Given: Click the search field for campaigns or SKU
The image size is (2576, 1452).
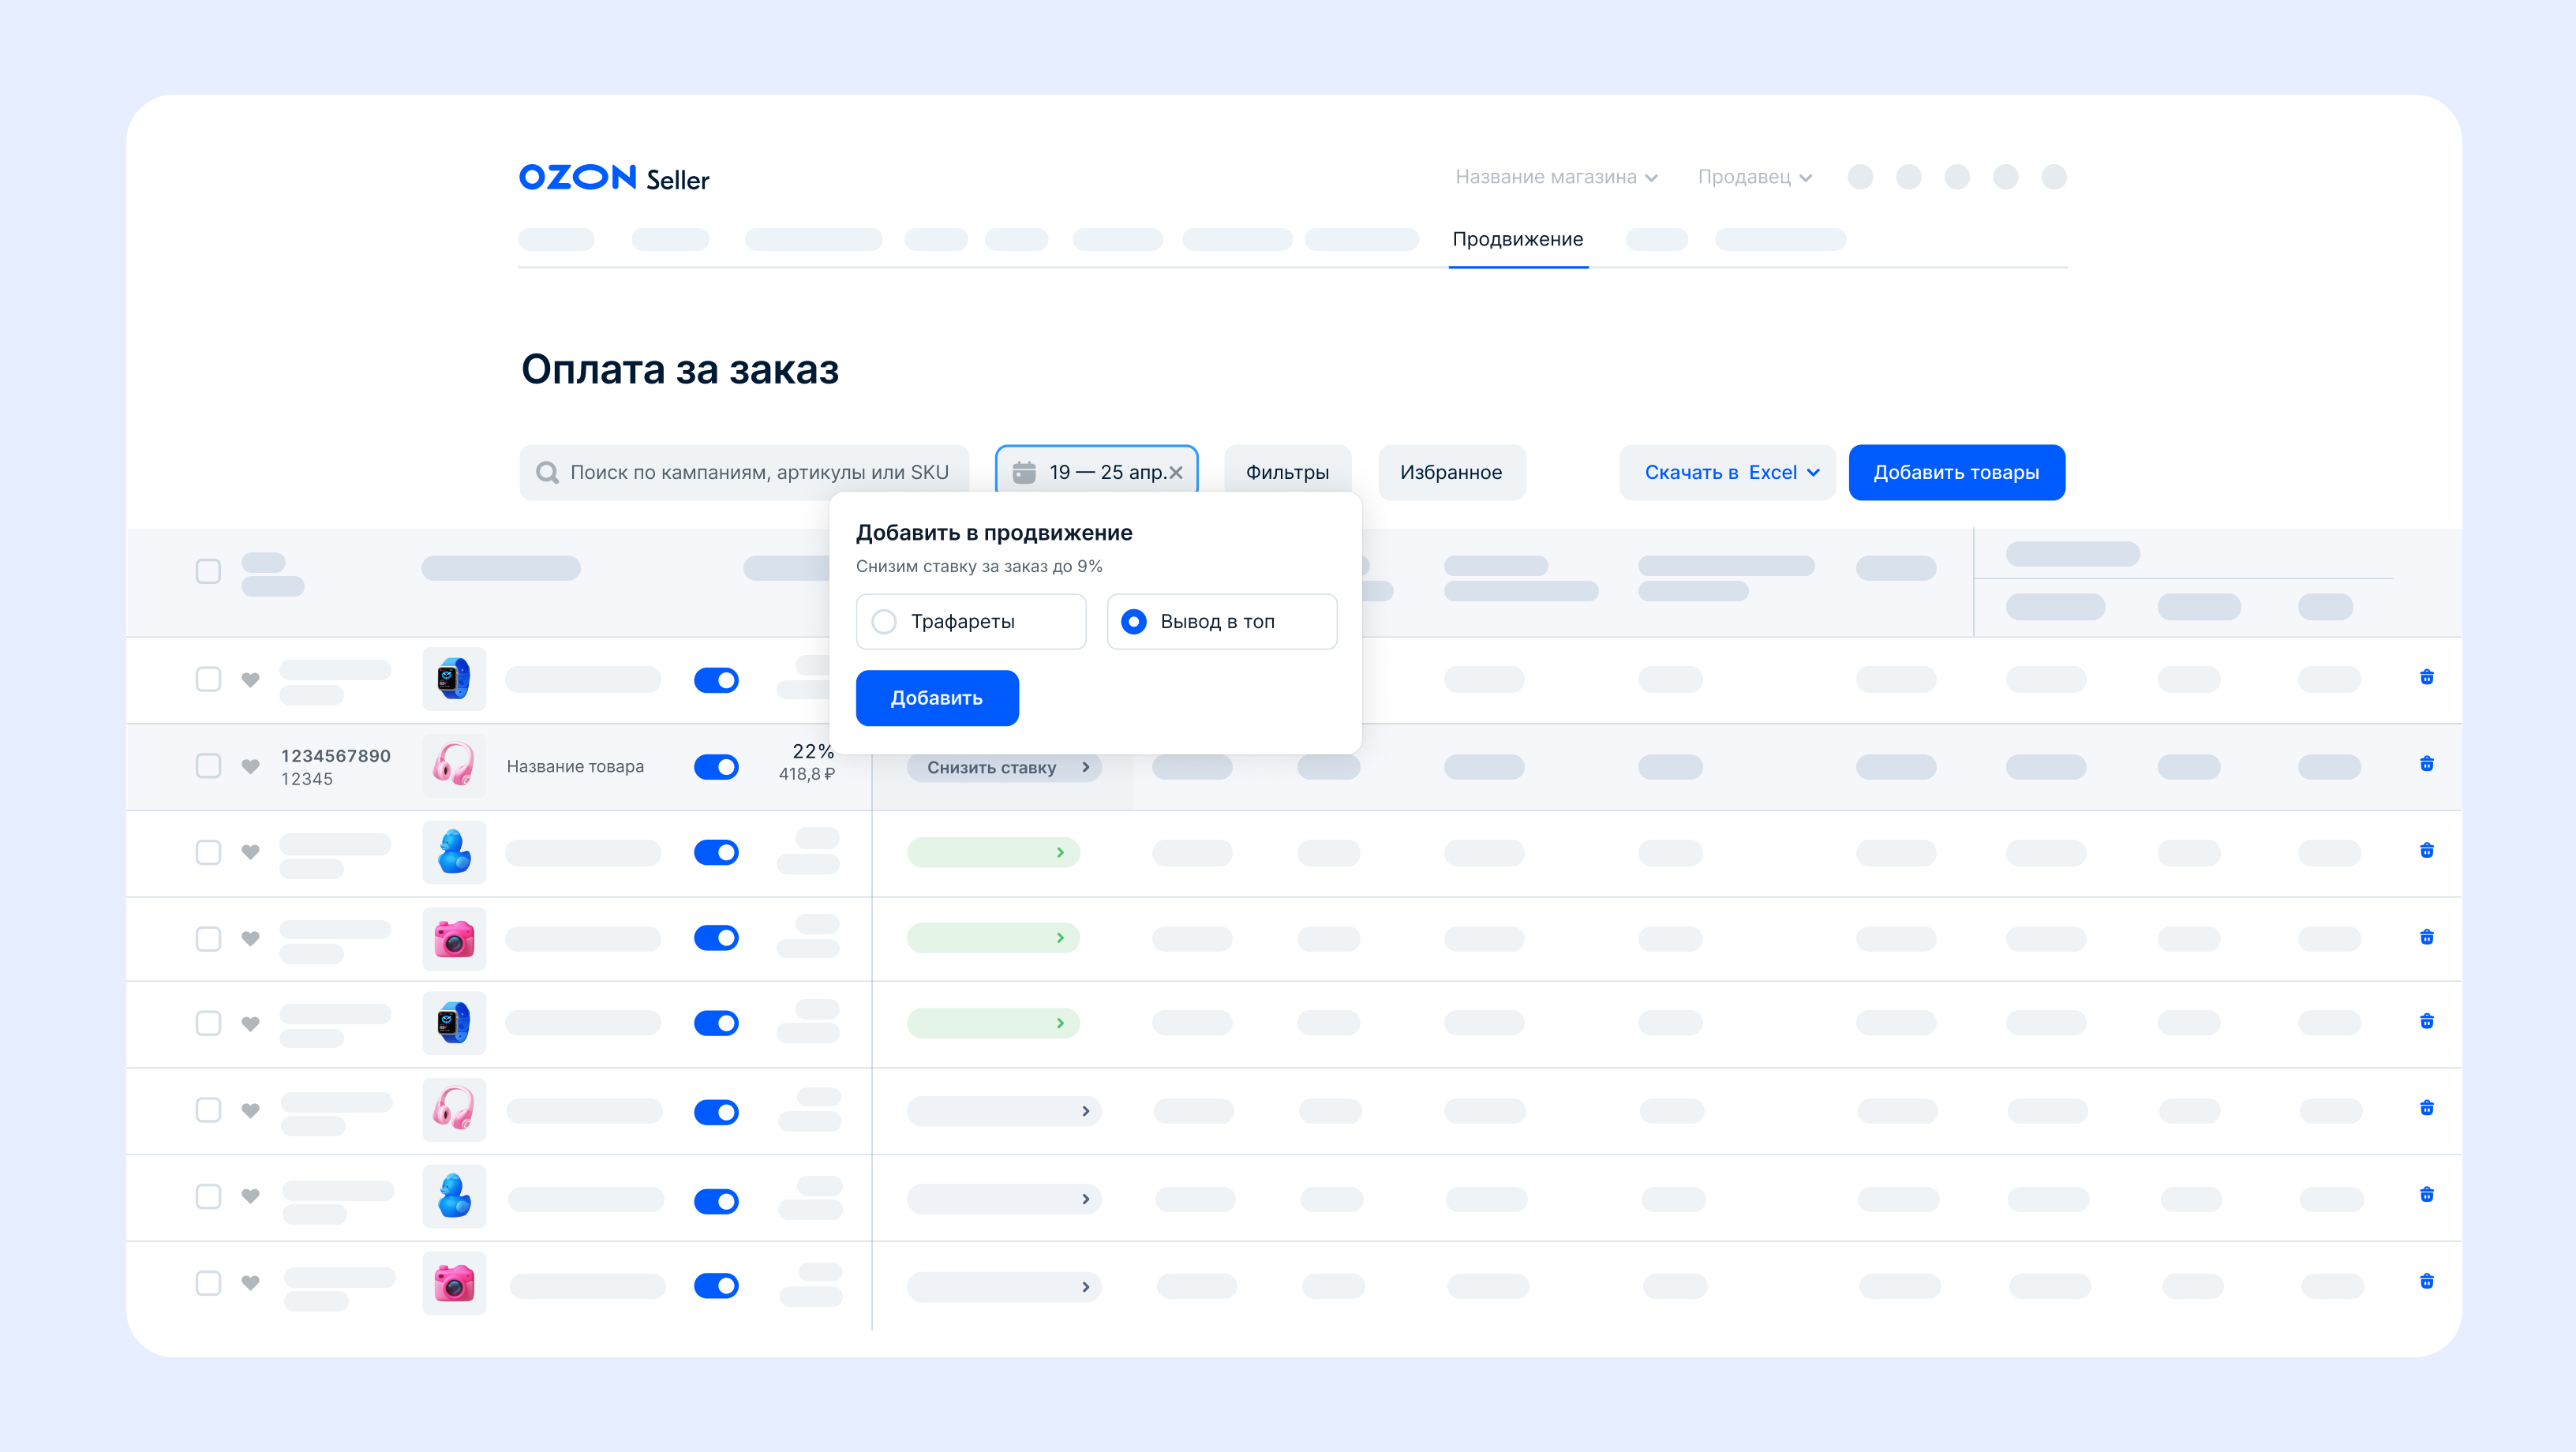Looking at the screenshot, I should pyautogui.click(x=744, y=472).
